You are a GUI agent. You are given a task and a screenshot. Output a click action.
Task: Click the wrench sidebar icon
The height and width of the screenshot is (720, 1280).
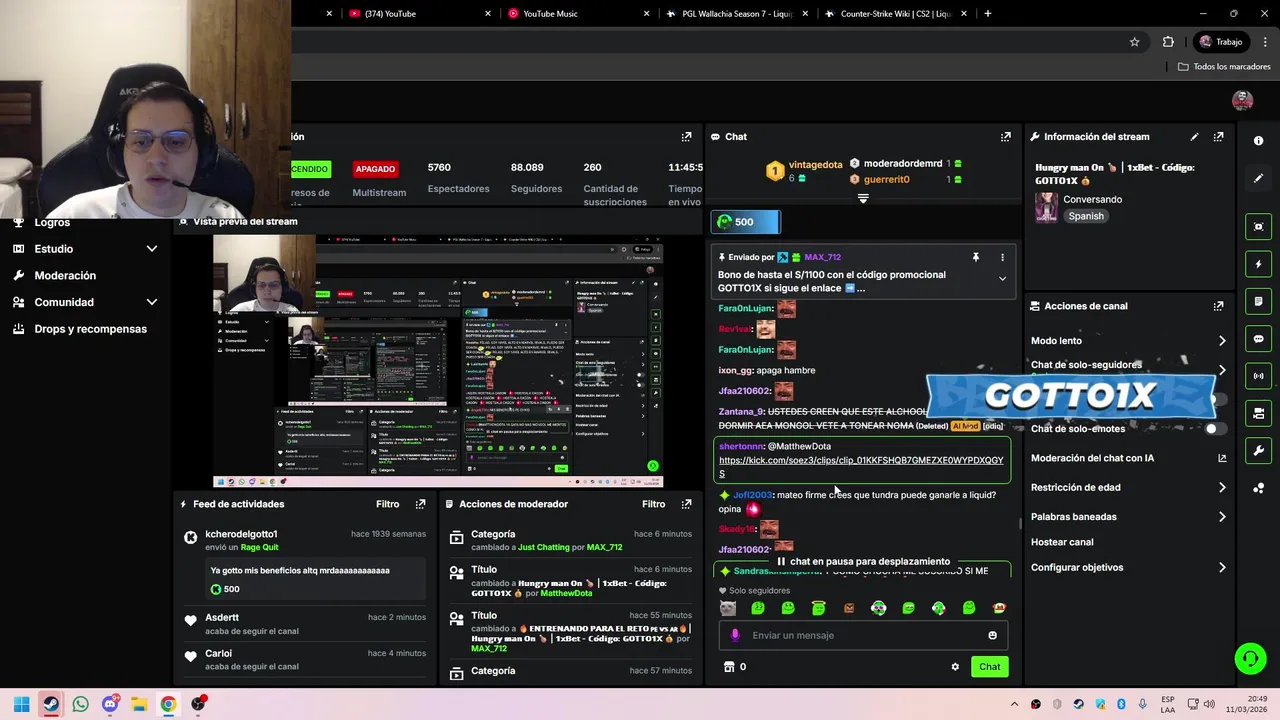point(1258,451)
